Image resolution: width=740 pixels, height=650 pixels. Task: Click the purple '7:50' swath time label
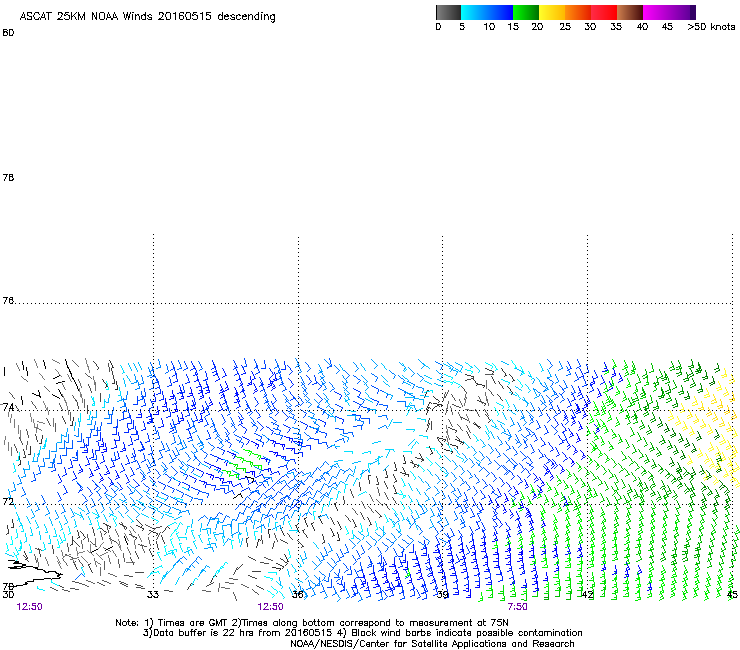517,607
